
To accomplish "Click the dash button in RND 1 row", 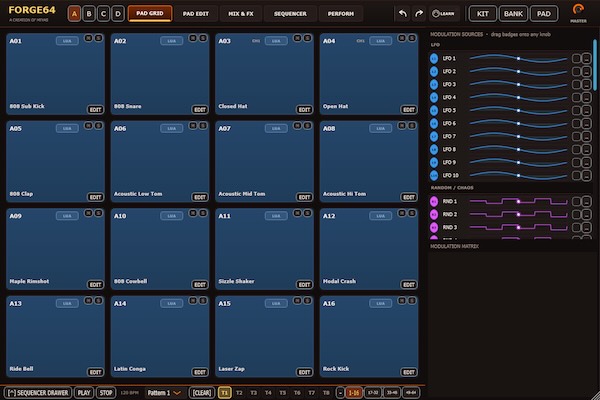I will coord(586,201).
